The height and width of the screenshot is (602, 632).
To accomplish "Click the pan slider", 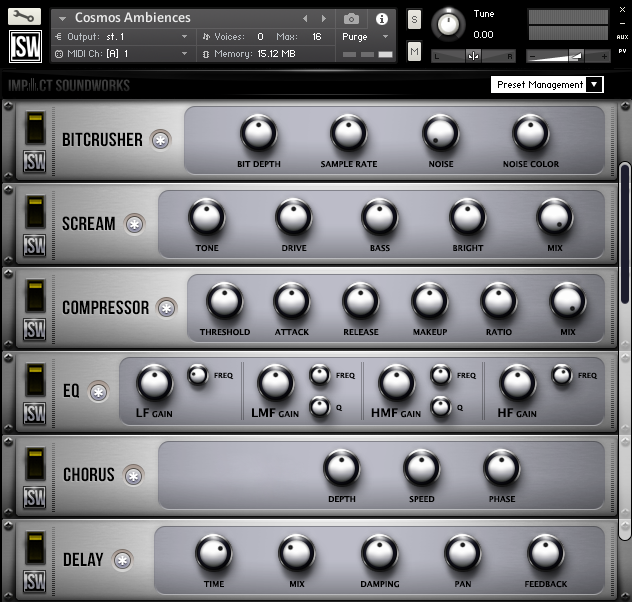I will 474,56.
